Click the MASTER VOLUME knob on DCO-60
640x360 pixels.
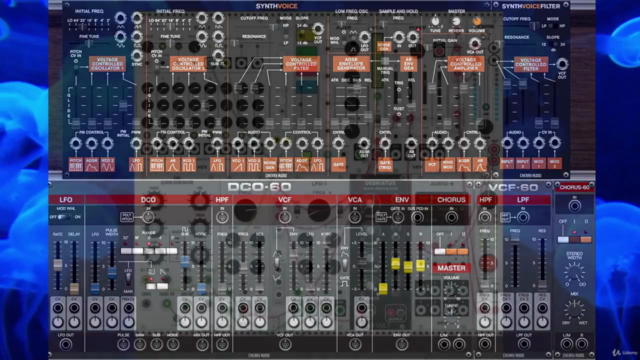451,291
